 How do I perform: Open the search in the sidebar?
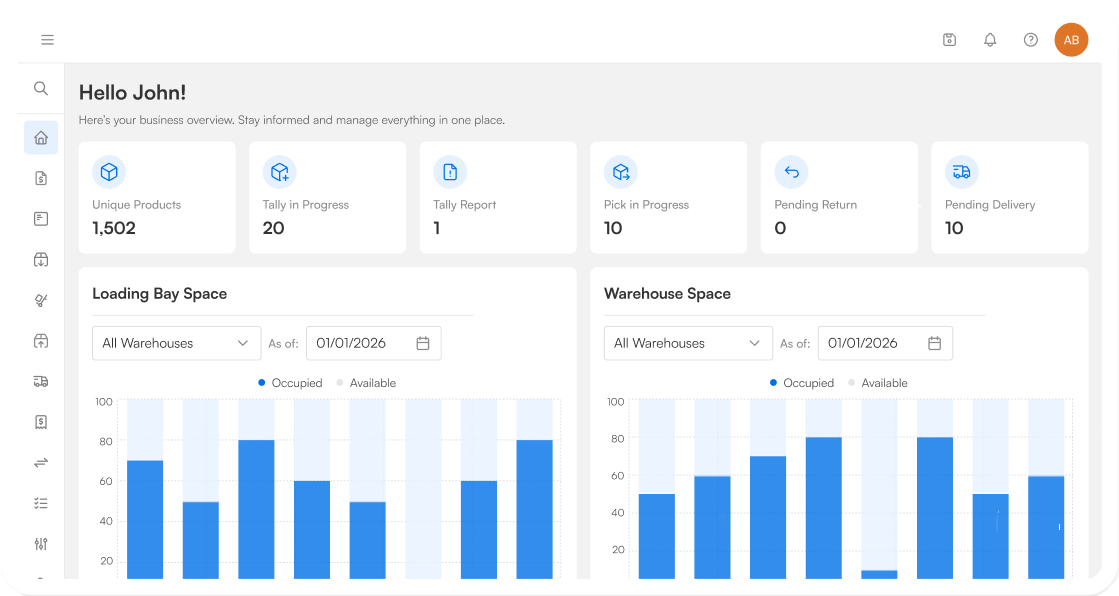point(40,88)
